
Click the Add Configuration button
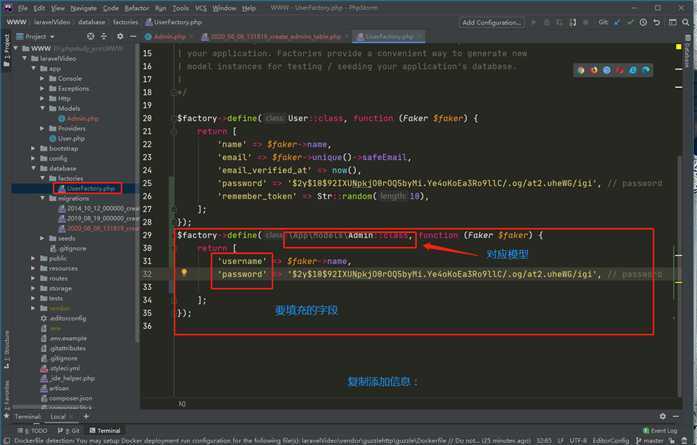491,22
